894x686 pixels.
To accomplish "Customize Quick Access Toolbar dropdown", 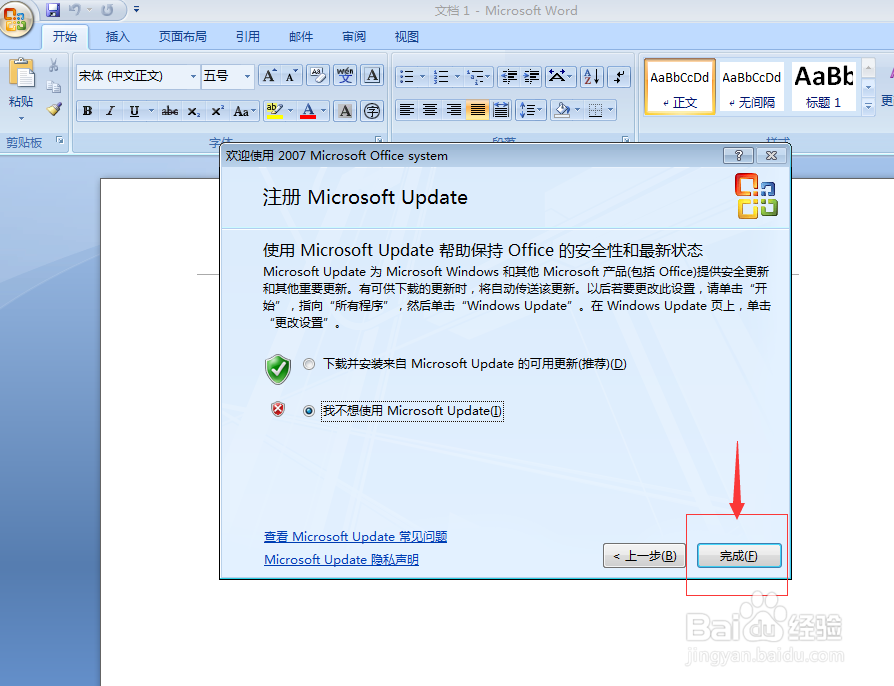I will click(136, 9).
